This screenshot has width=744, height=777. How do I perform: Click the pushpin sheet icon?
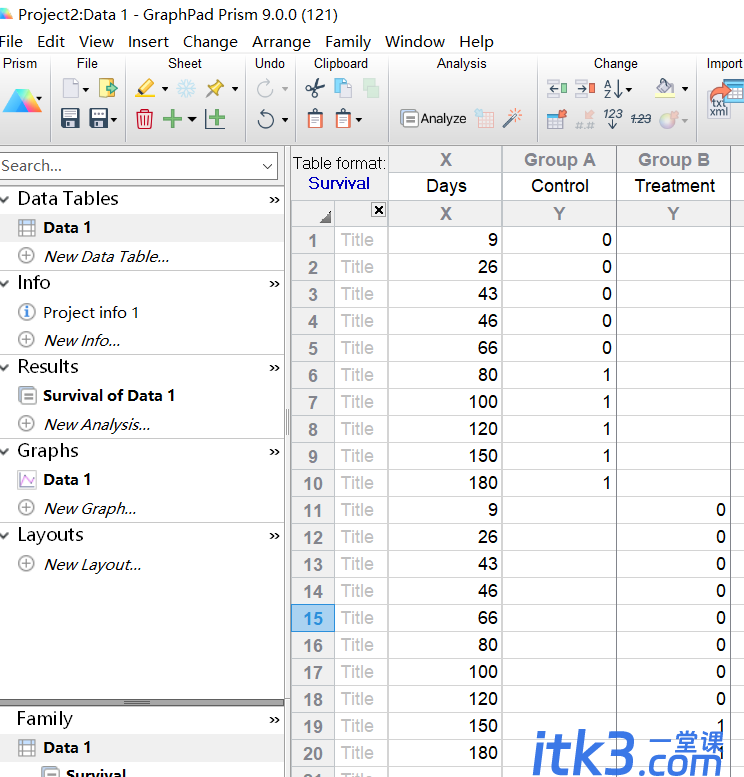click(215, 89)
